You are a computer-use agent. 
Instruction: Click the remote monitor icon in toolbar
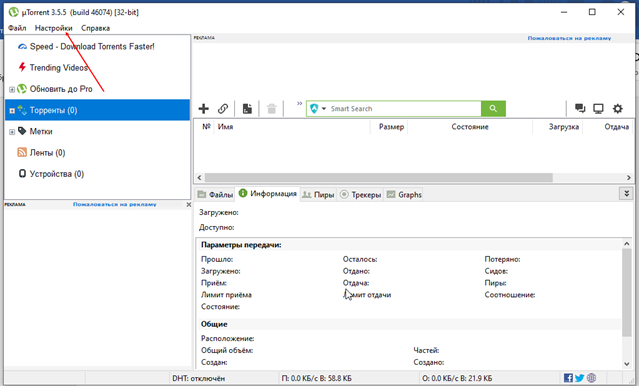tap(598, 108)
